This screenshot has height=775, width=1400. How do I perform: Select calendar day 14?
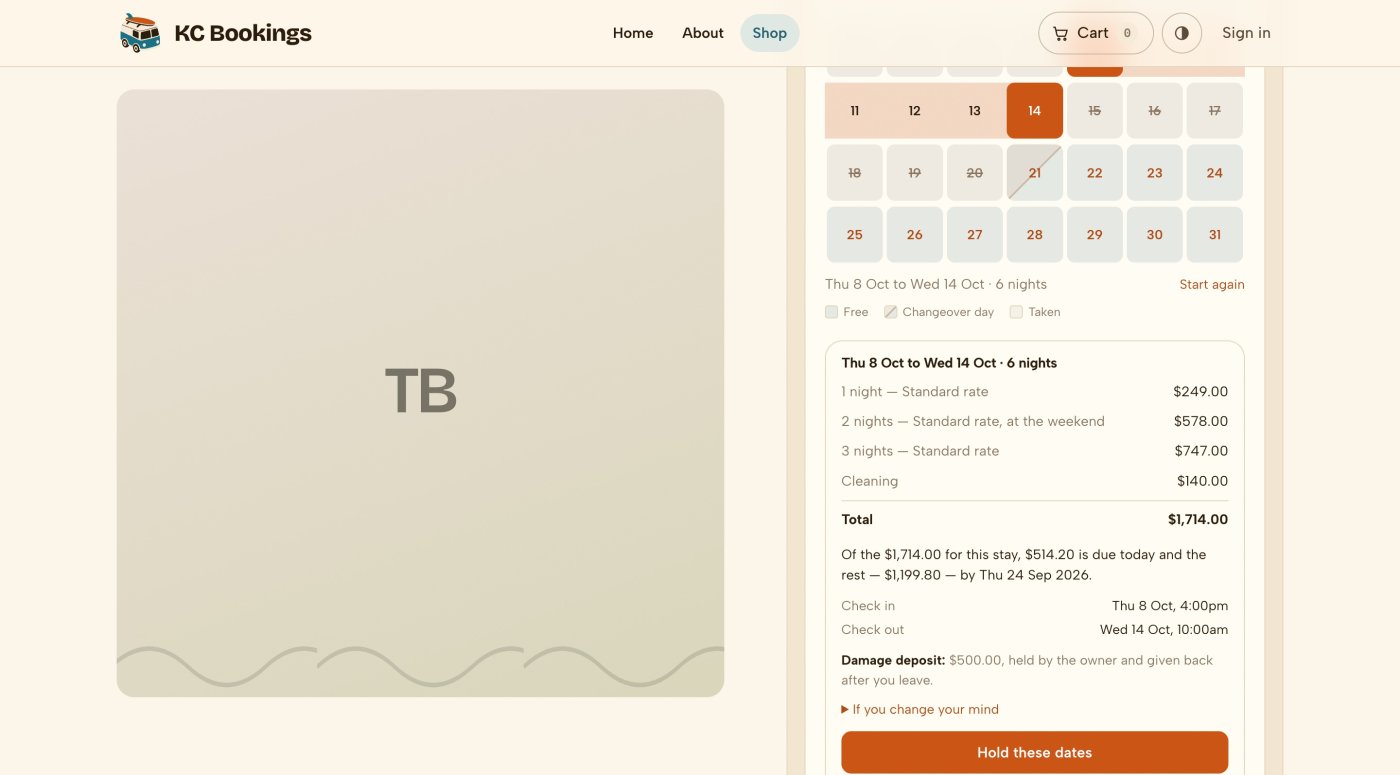(1034, 110)
